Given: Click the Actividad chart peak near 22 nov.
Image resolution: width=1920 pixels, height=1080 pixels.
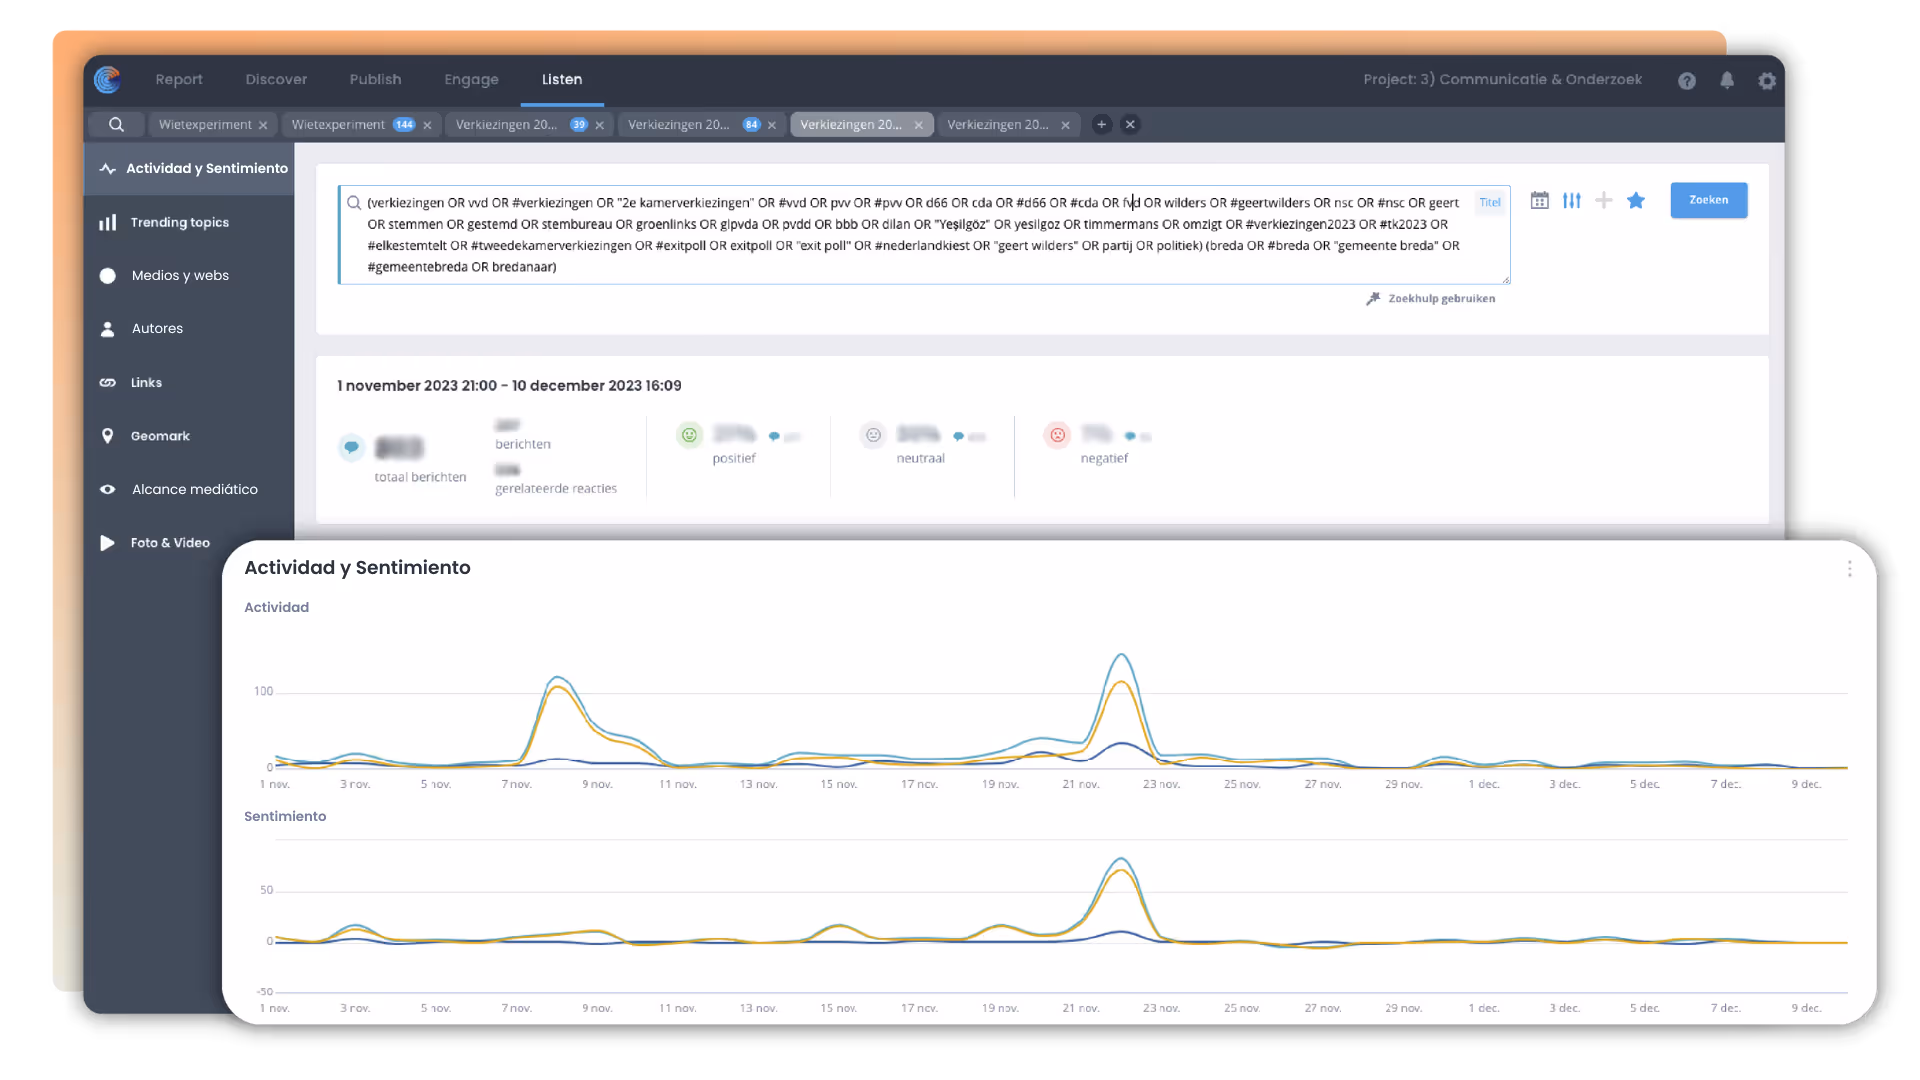Looking at the screenshot, I should click(x=1122, y=656).
